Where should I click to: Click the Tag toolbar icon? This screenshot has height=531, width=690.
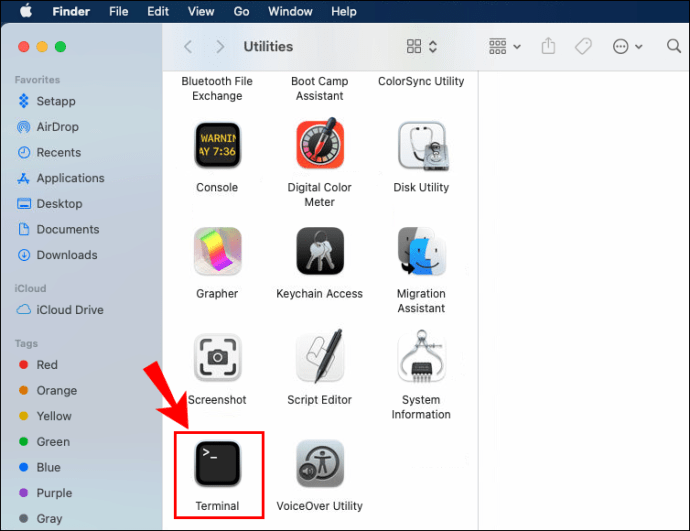(x=583, y=46)
